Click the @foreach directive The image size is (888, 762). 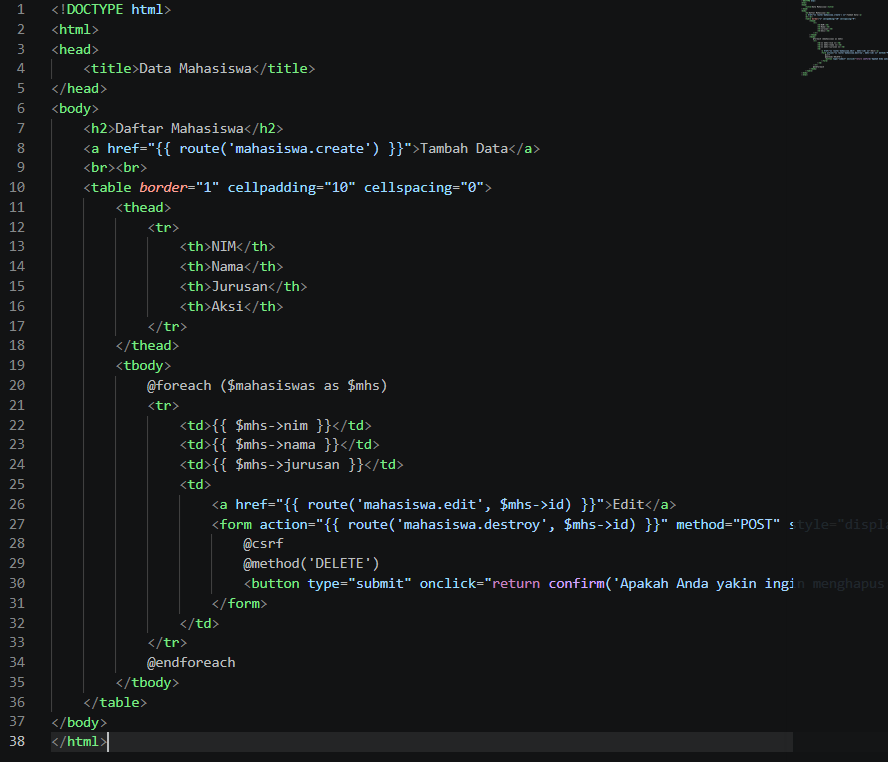coord(179,386)
